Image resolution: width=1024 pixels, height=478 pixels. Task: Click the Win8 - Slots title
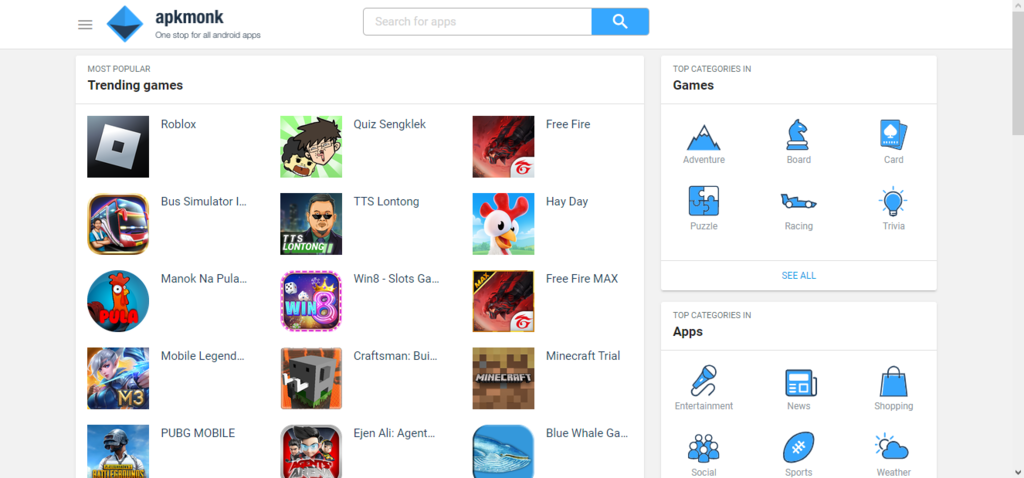pos(397,278)
